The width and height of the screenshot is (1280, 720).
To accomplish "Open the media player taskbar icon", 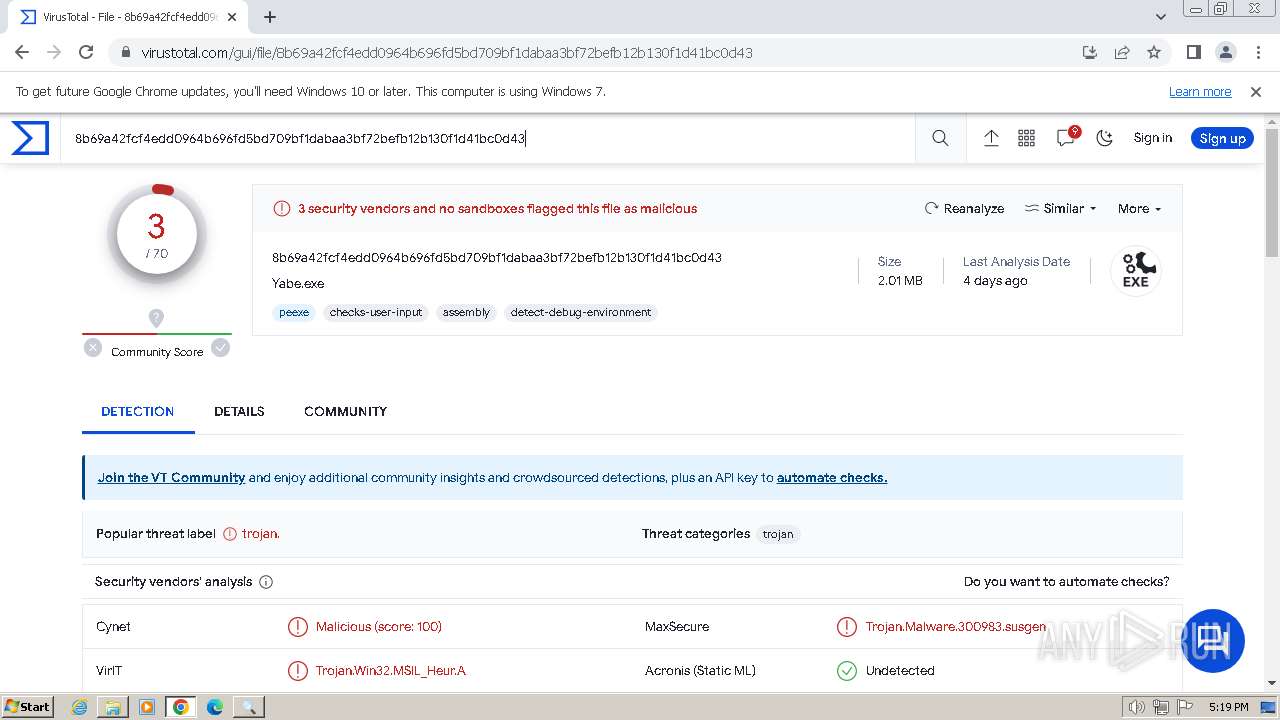I will pyautogui.click(x=147, y=707).
